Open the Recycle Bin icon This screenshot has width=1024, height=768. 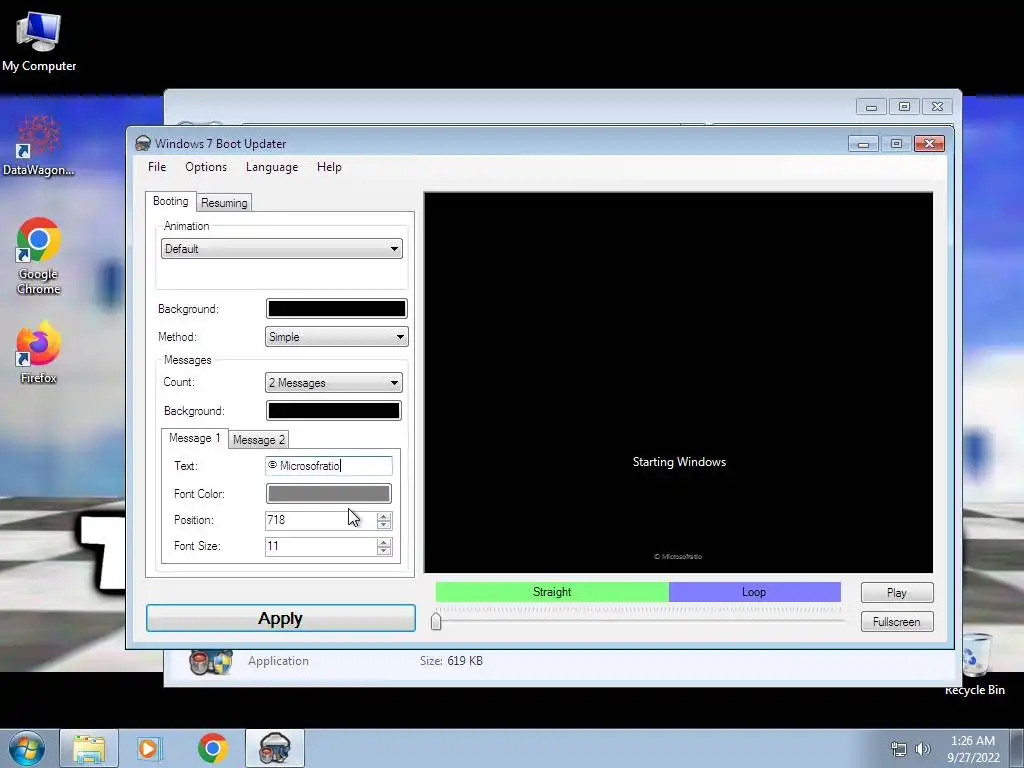(975, 664)
